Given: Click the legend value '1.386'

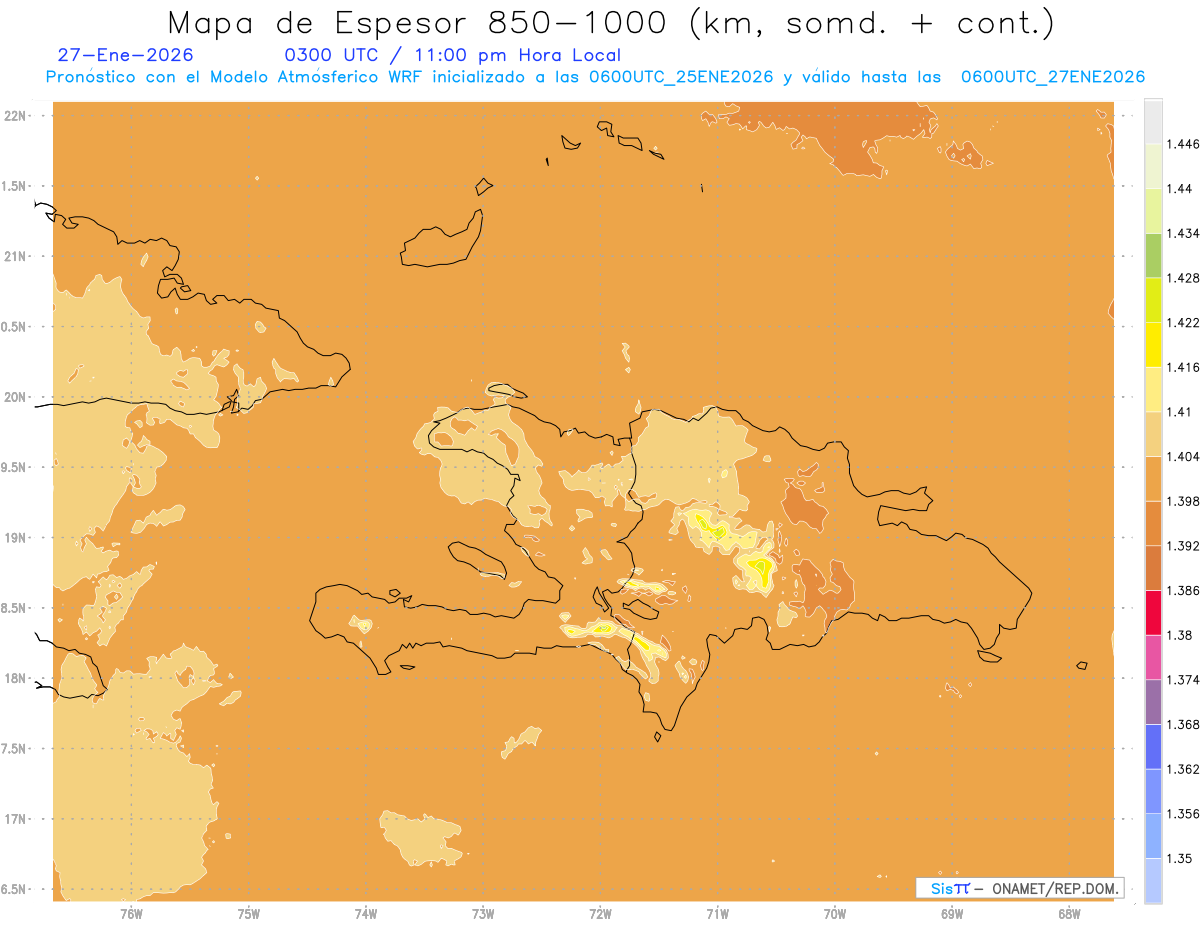Looking at the screenshot, I should pyautogui.click(x=1183, y=590).
